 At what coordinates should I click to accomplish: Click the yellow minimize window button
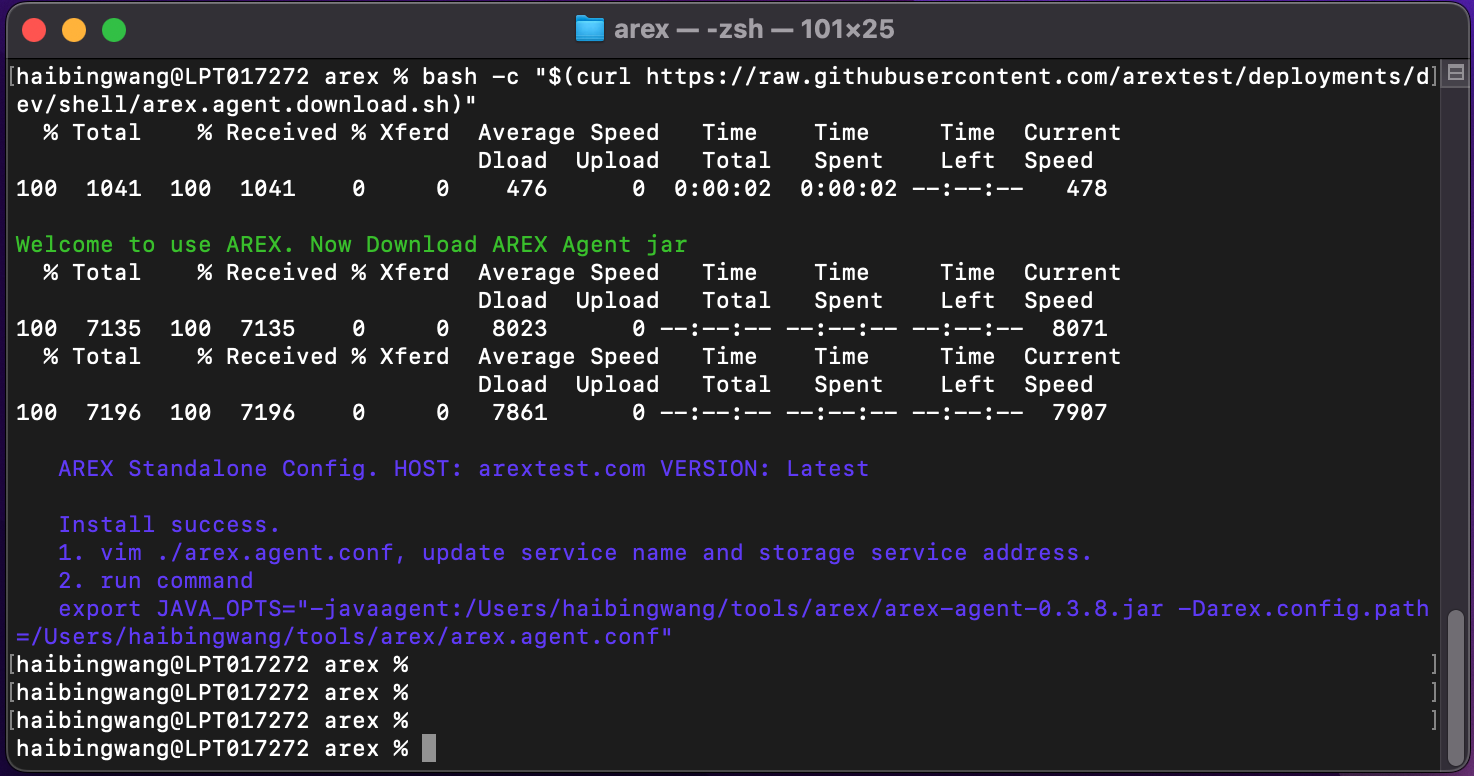(x=74, y=30)
